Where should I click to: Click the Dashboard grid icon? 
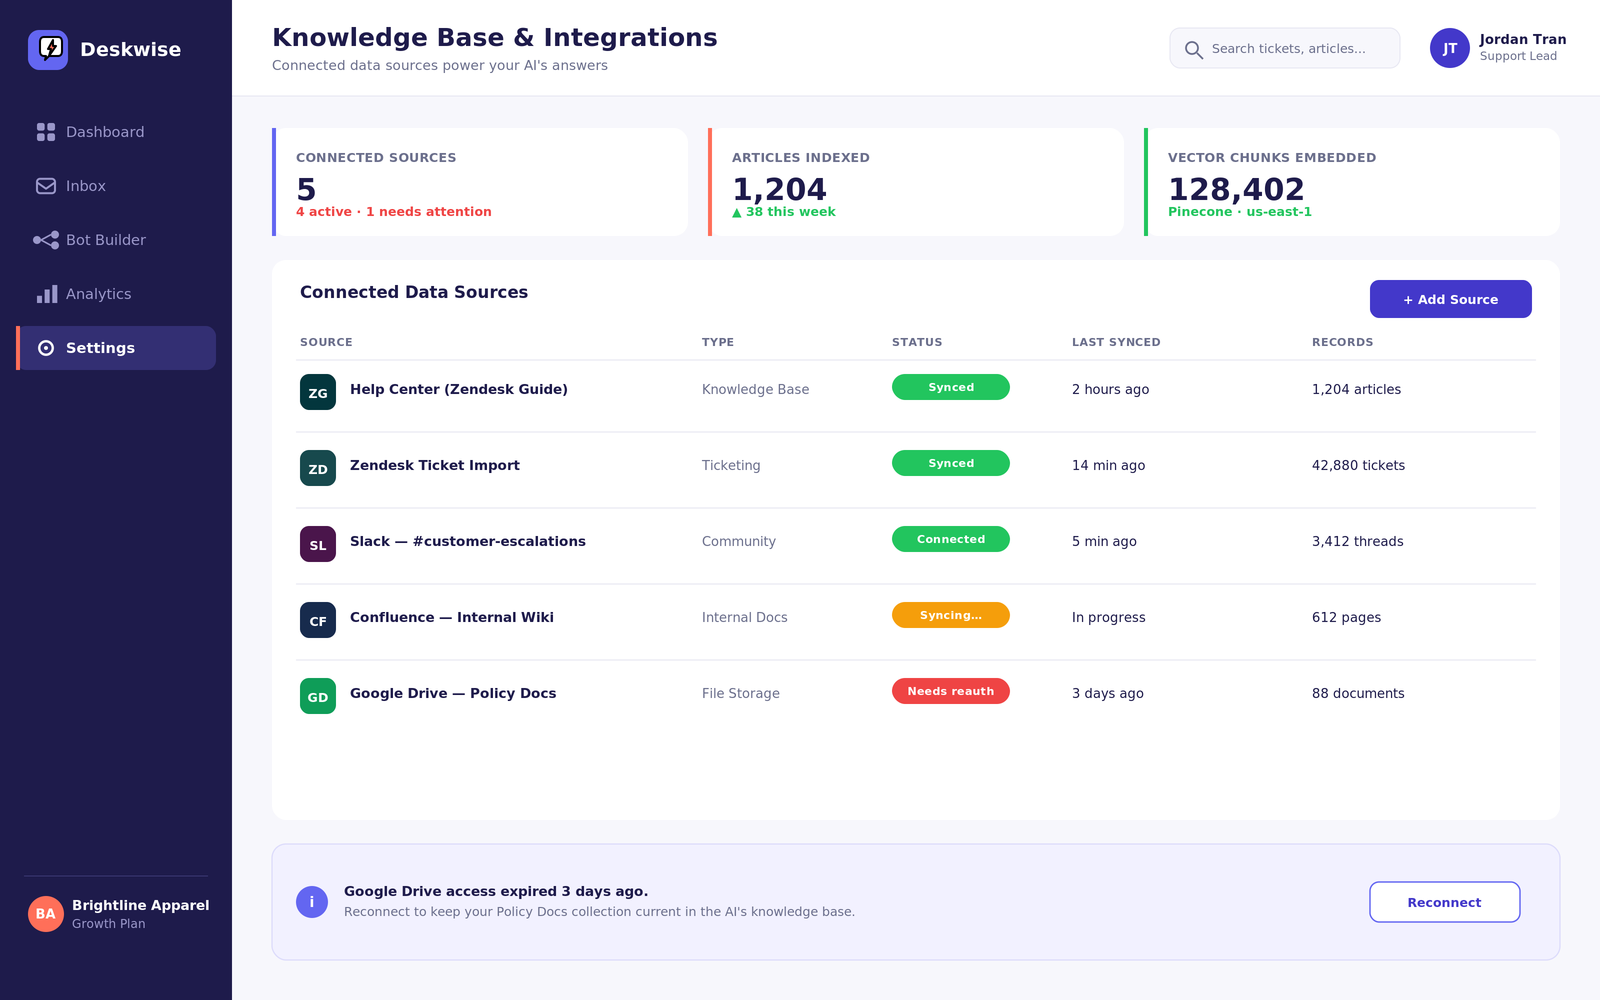click(46, 132)
